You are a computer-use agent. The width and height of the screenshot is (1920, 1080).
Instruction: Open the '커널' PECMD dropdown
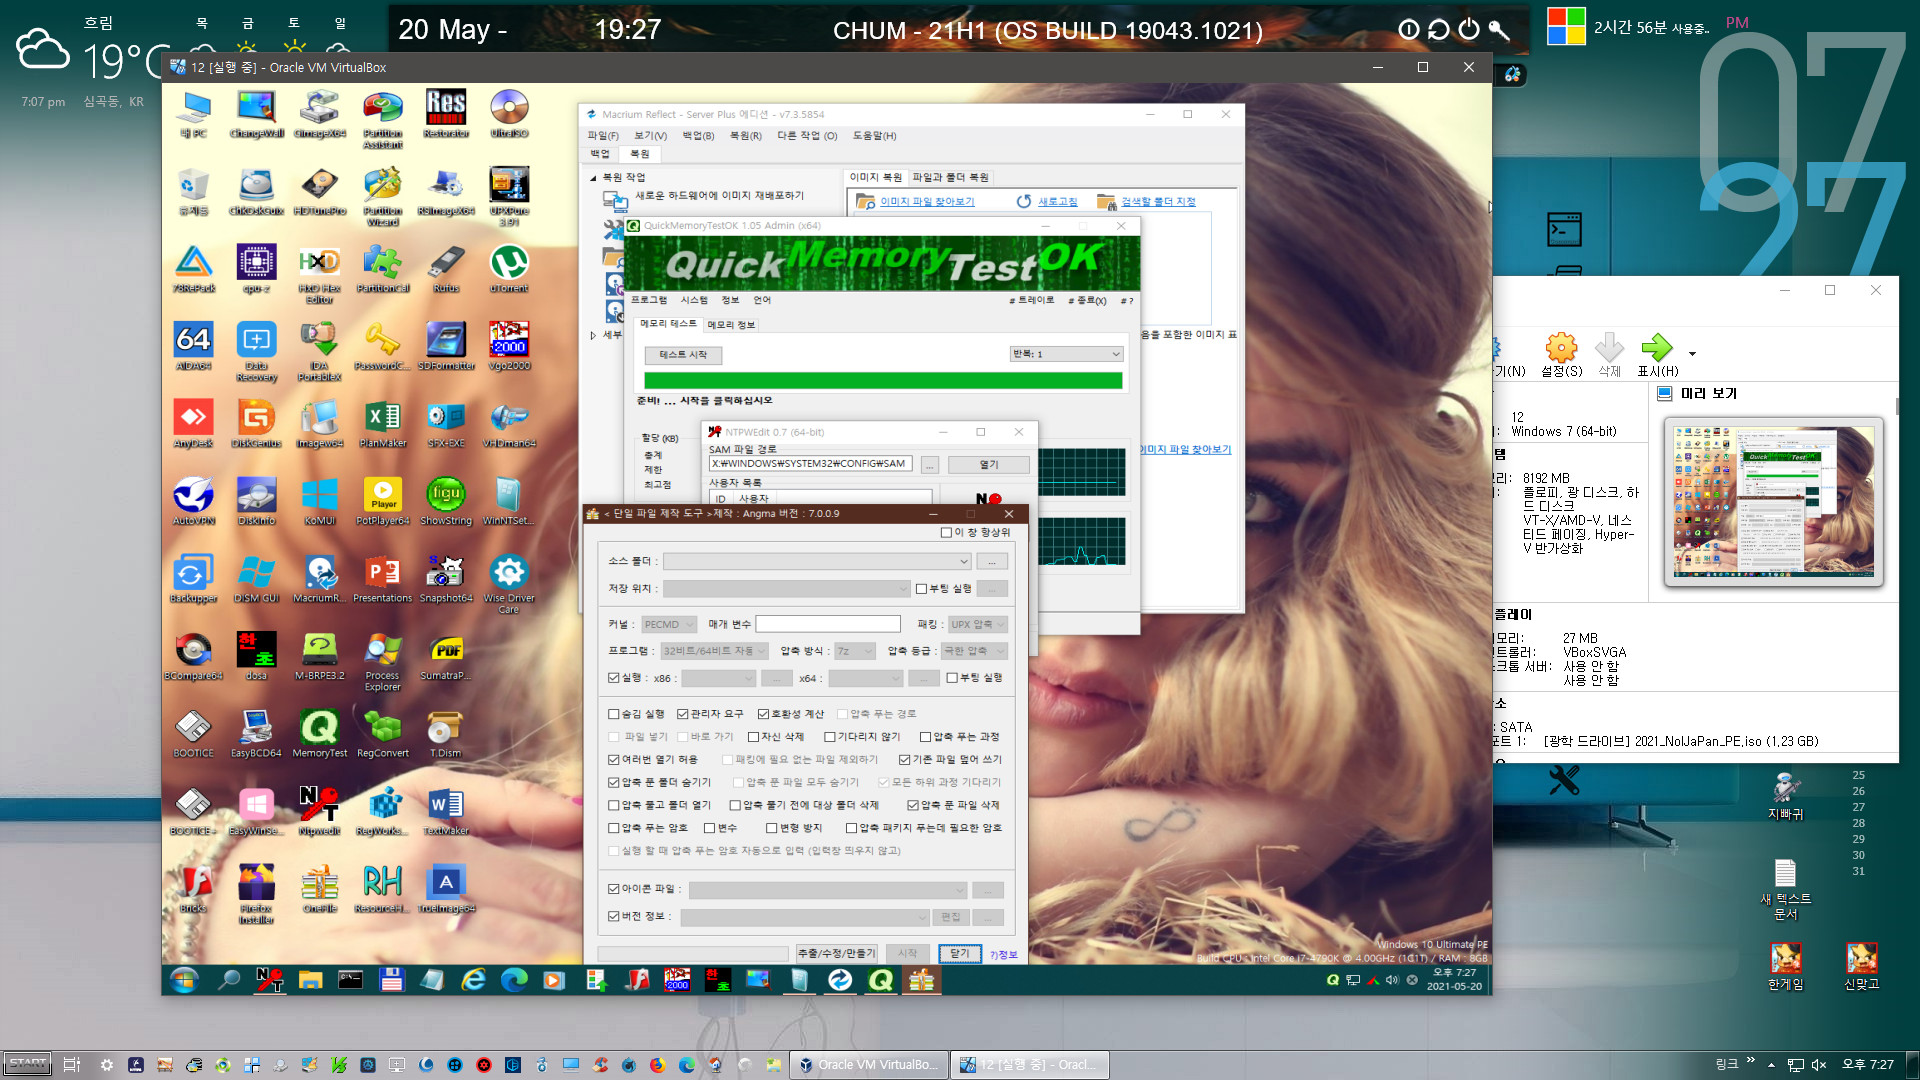[668, 625]
